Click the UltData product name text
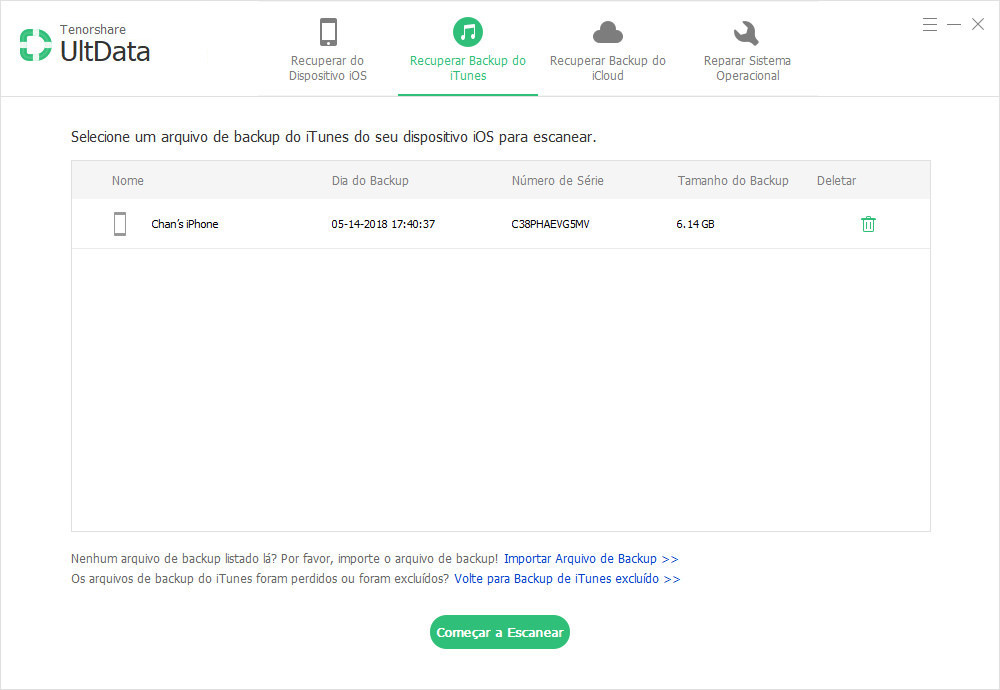Screen dimensions: 1000x690 105,52
